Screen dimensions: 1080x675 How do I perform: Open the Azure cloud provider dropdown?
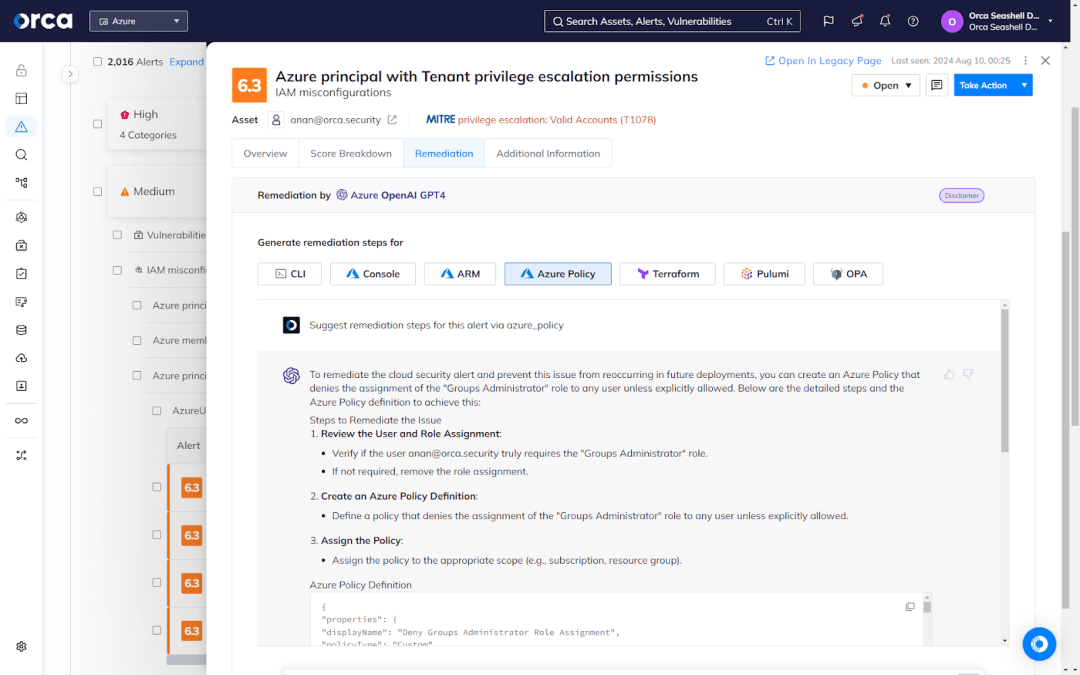pyautogui.click(x=138, y=21)
